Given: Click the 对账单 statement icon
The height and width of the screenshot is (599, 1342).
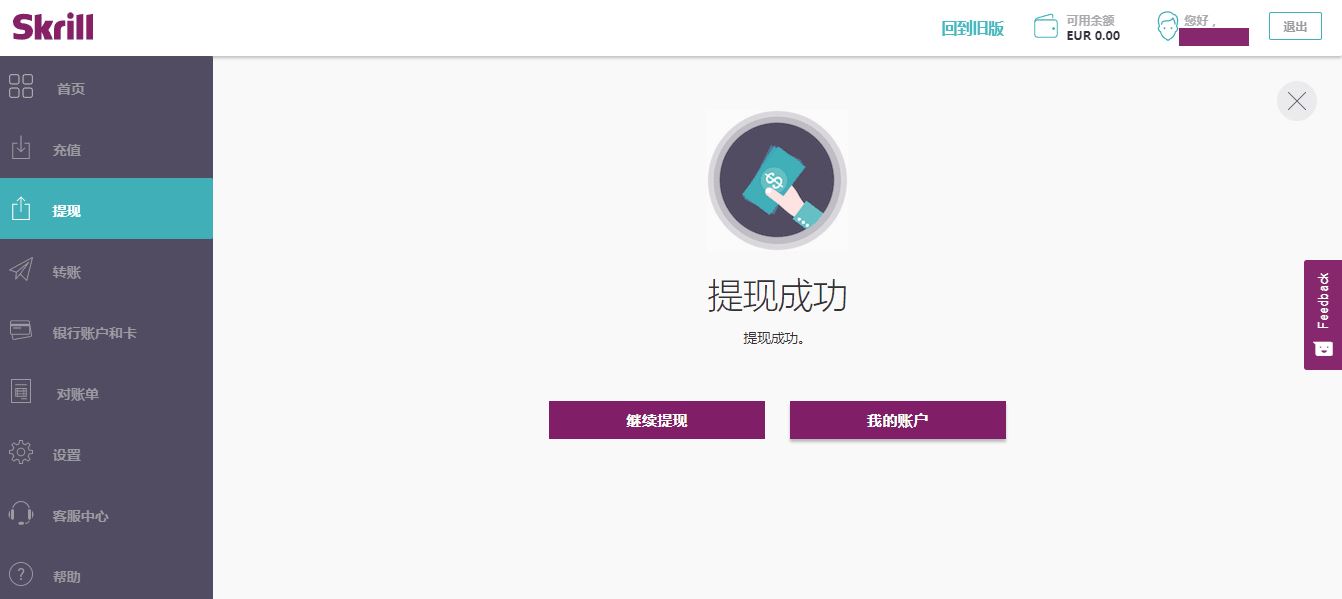Looking at the screenshot, I should click(x=21, y=392).
